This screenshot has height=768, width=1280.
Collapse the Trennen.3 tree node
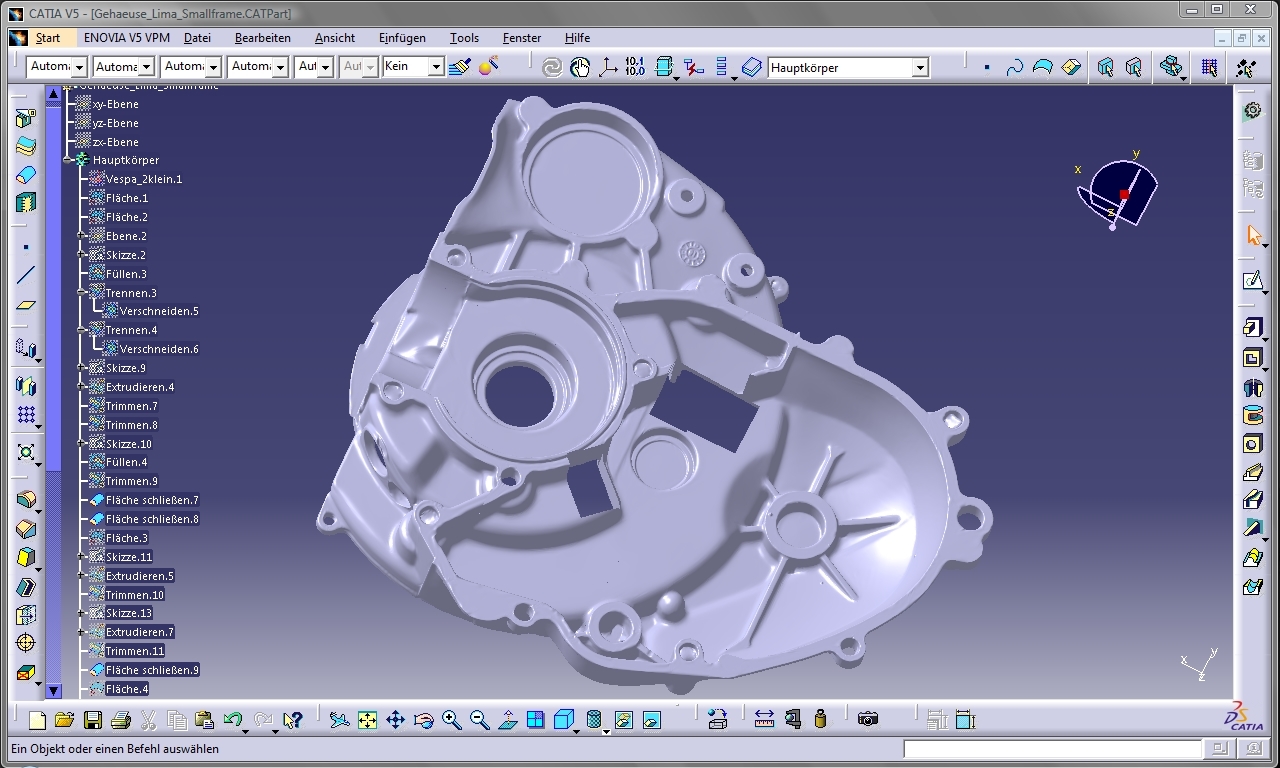81,293
